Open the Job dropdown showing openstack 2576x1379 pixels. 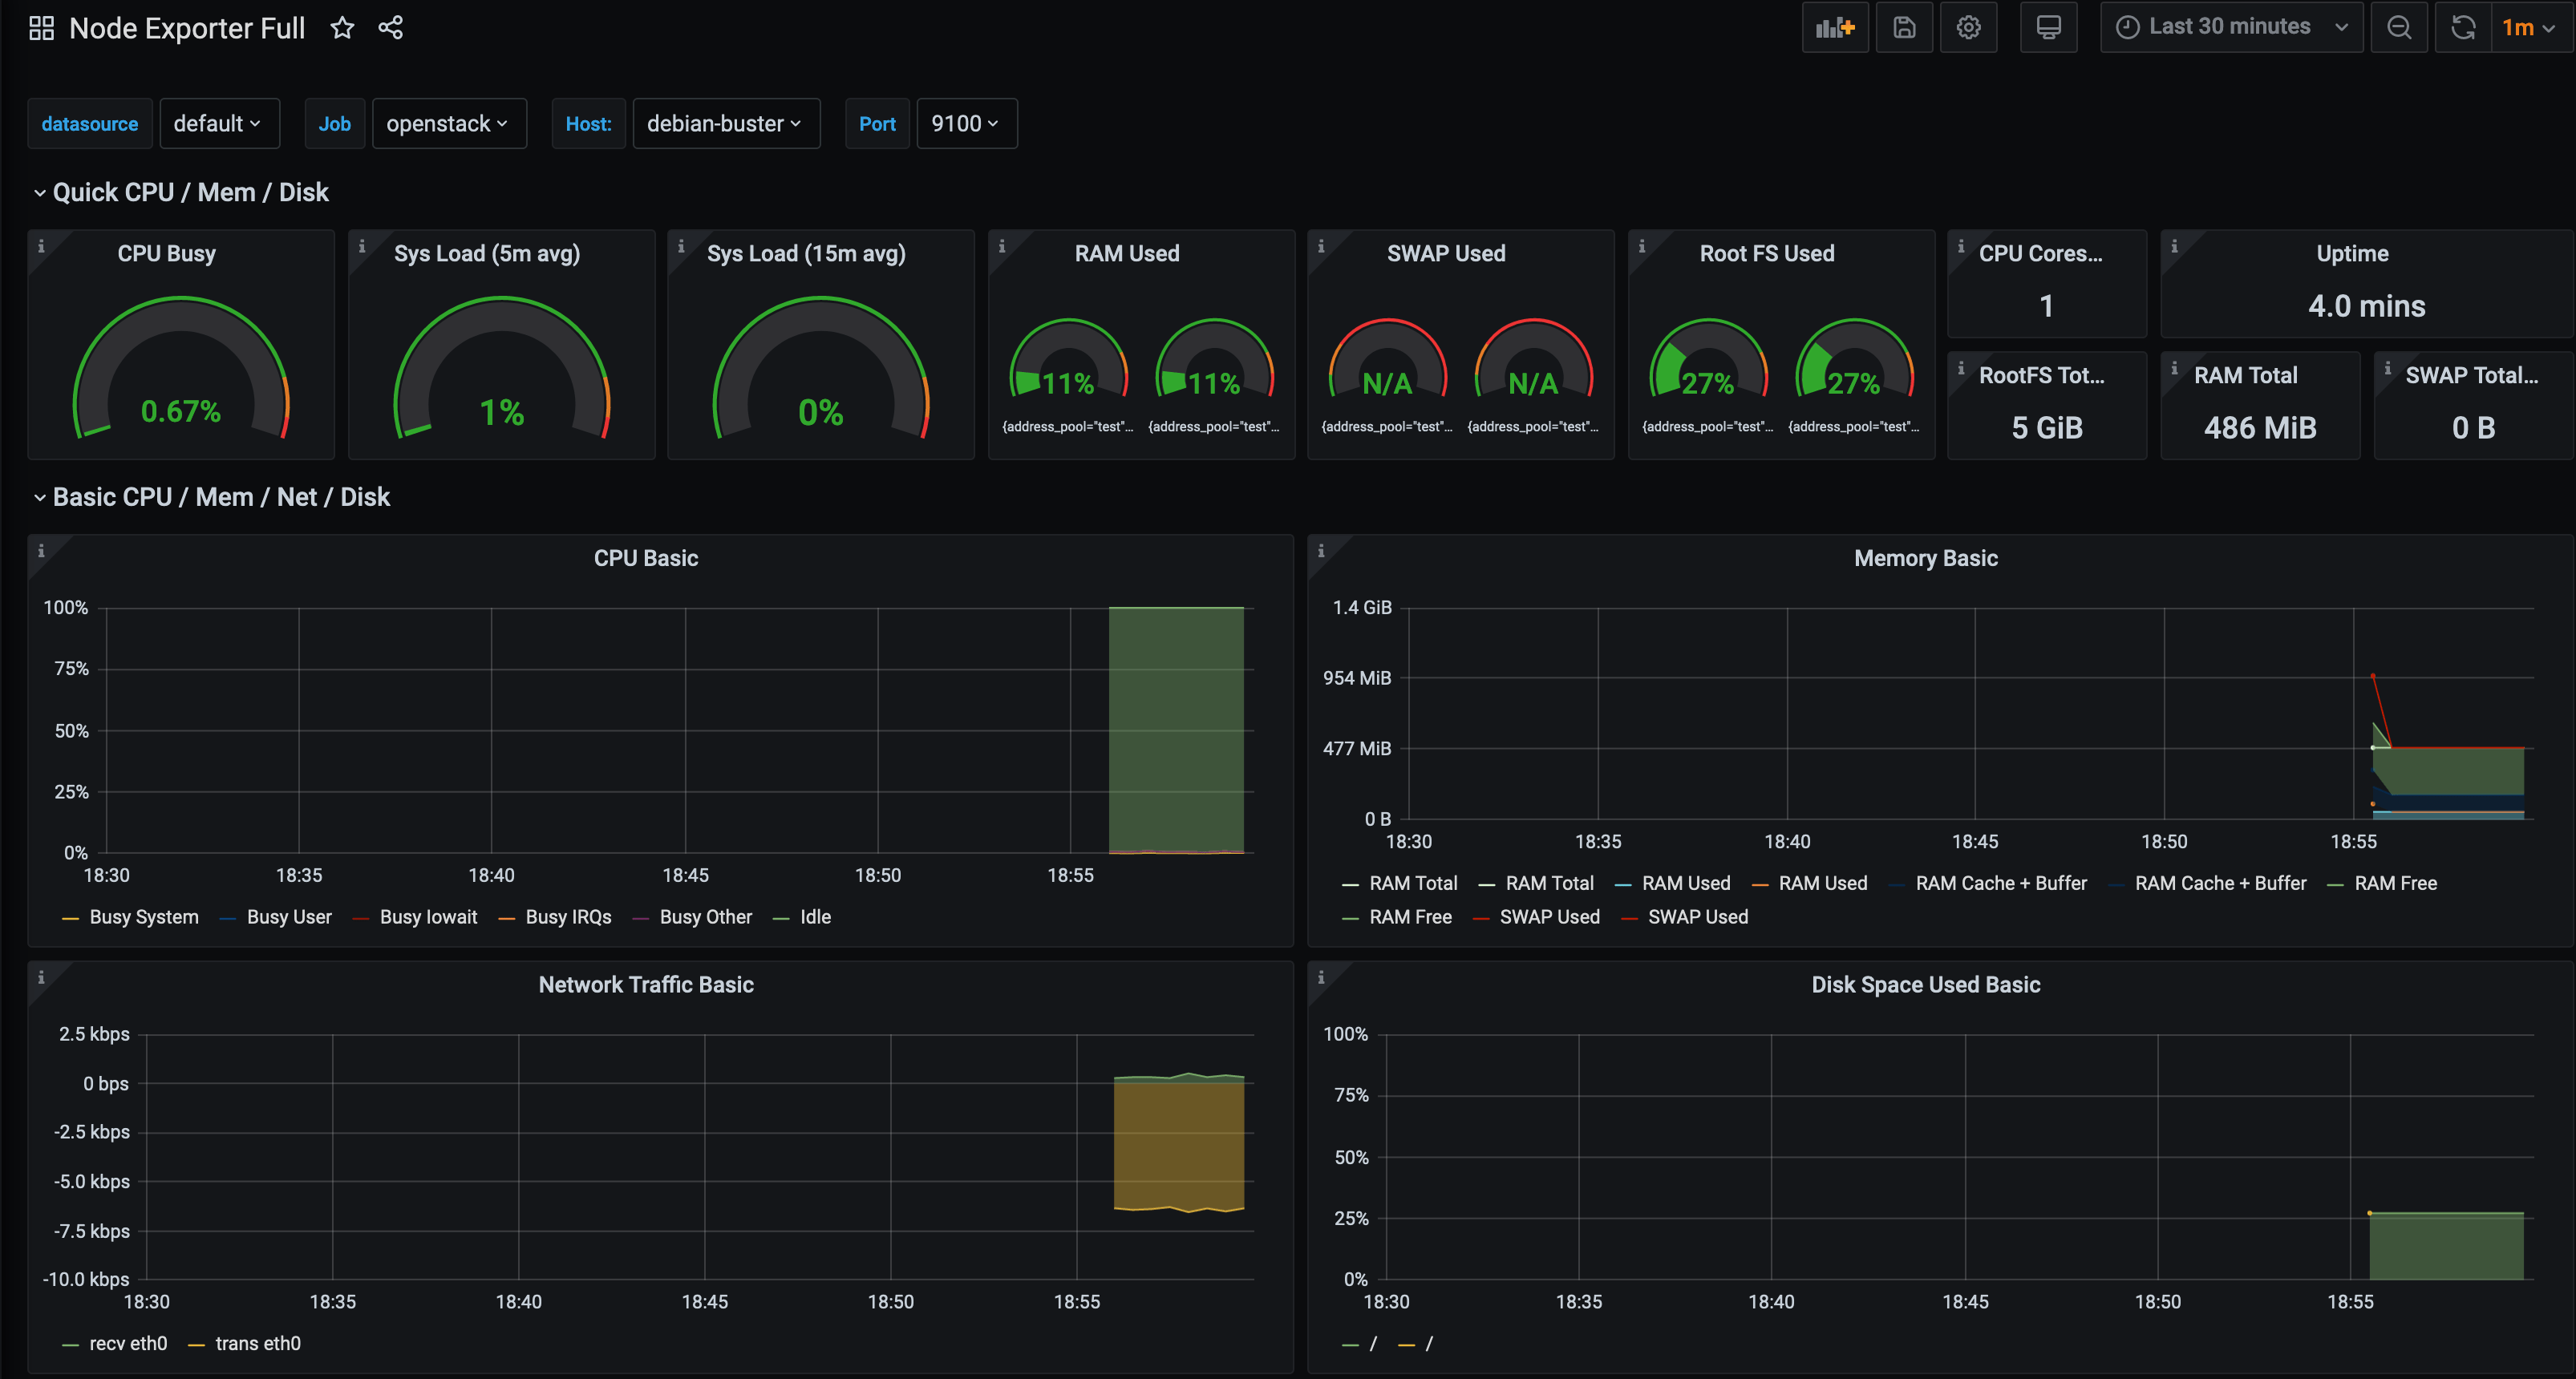(449, 123)
